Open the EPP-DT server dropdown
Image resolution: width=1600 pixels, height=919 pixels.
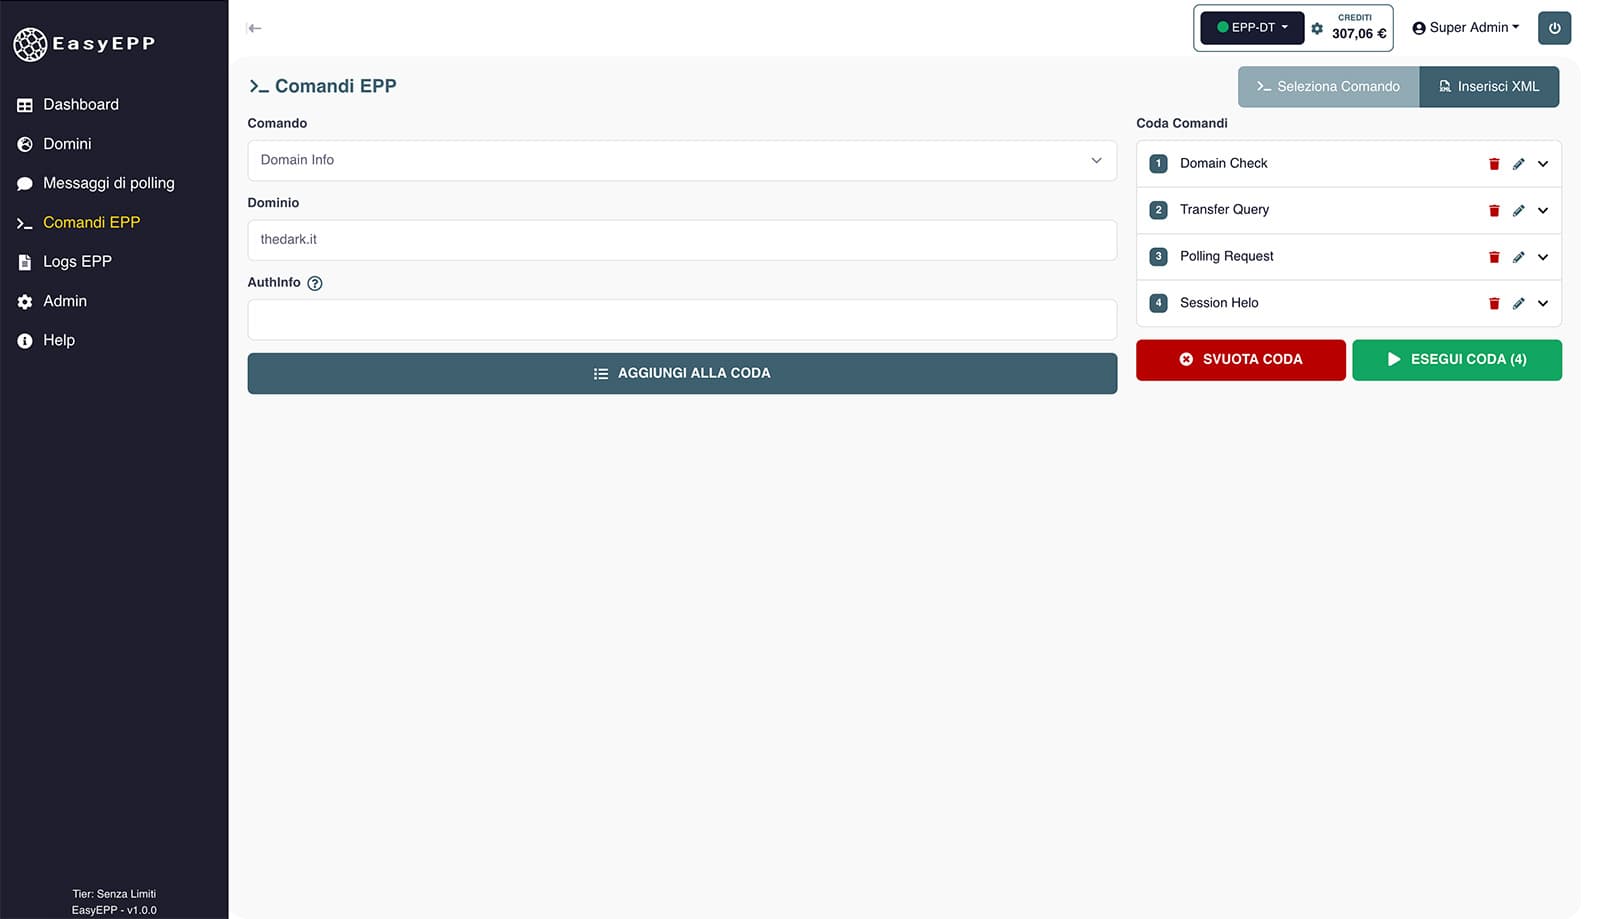pos(1252,28)
